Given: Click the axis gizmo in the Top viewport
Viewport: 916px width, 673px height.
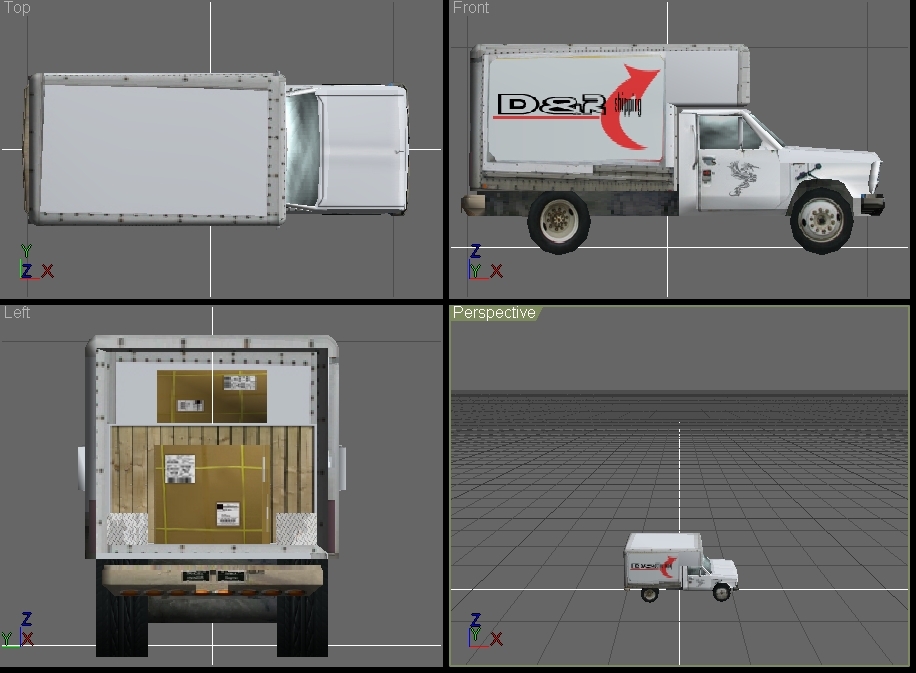Looking at the screenshot, I should tap(36, 262).
